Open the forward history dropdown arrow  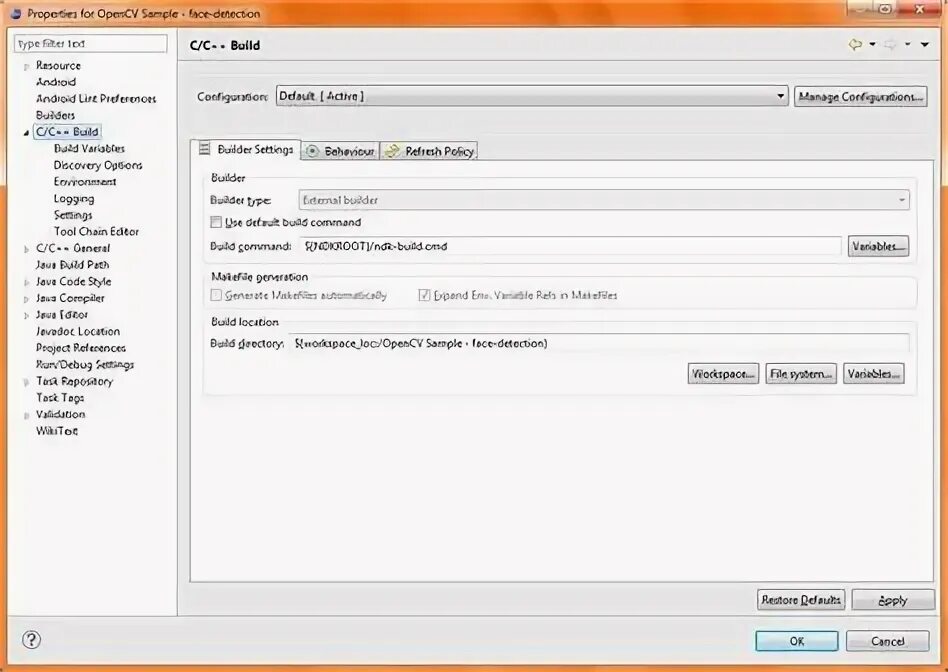[x=907, y=44]
